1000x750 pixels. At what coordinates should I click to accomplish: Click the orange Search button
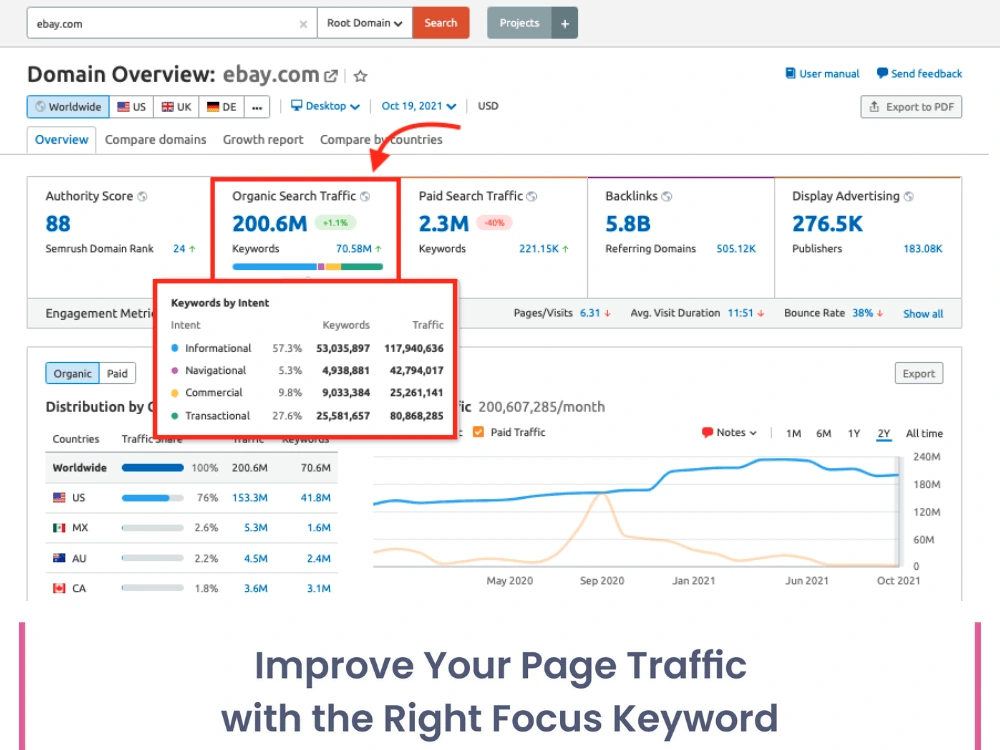[x=441, y=23]
